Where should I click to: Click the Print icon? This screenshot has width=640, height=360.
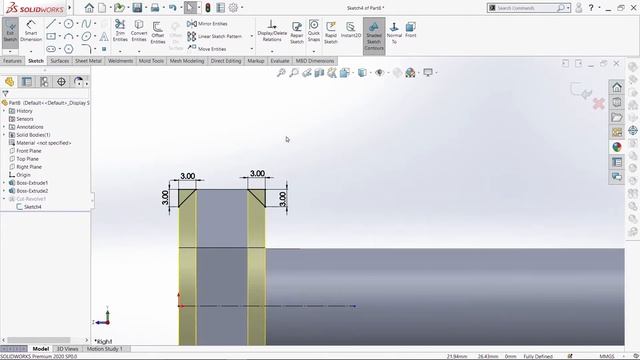point(155,8)
